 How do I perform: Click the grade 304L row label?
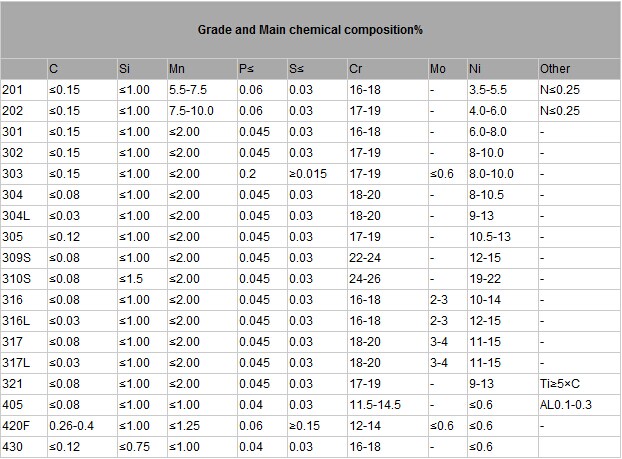point(16,216)
